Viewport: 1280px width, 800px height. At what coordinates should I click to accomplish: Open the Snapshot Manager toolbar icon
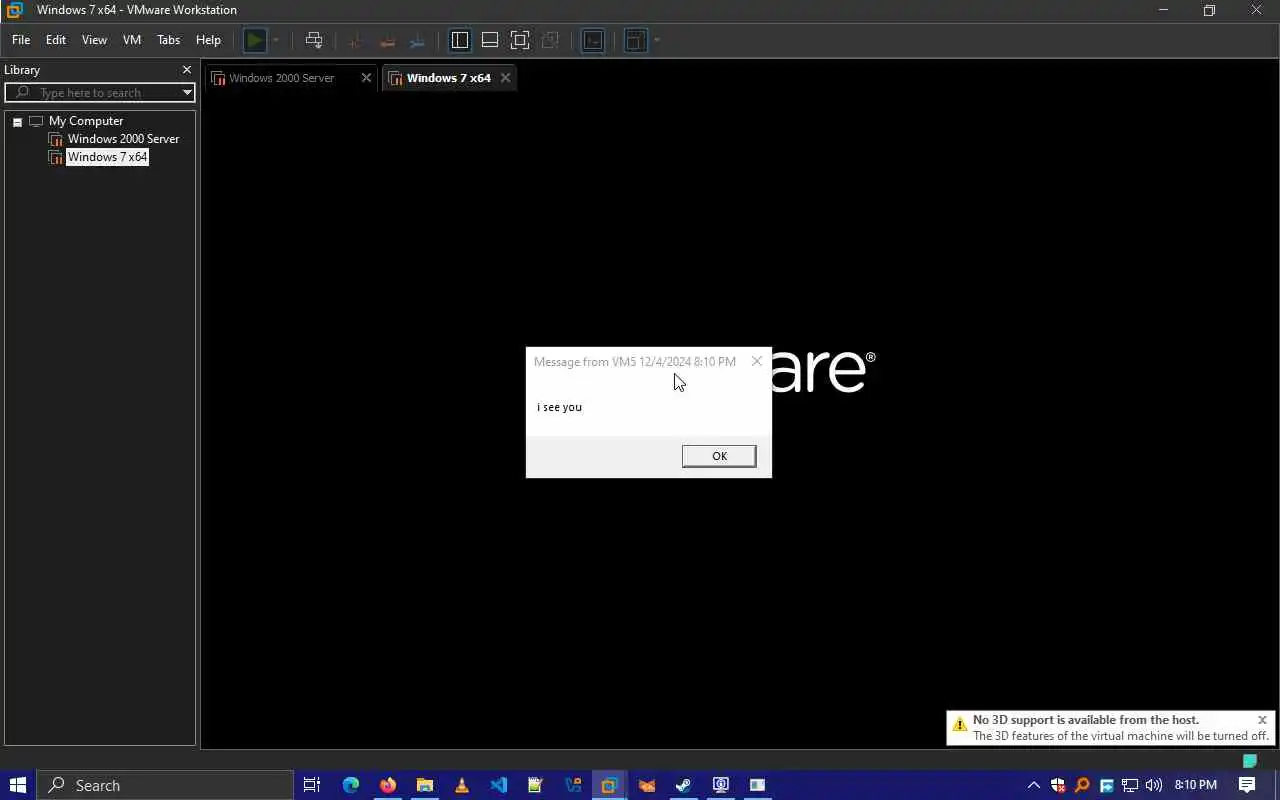(x=418, y=40)
